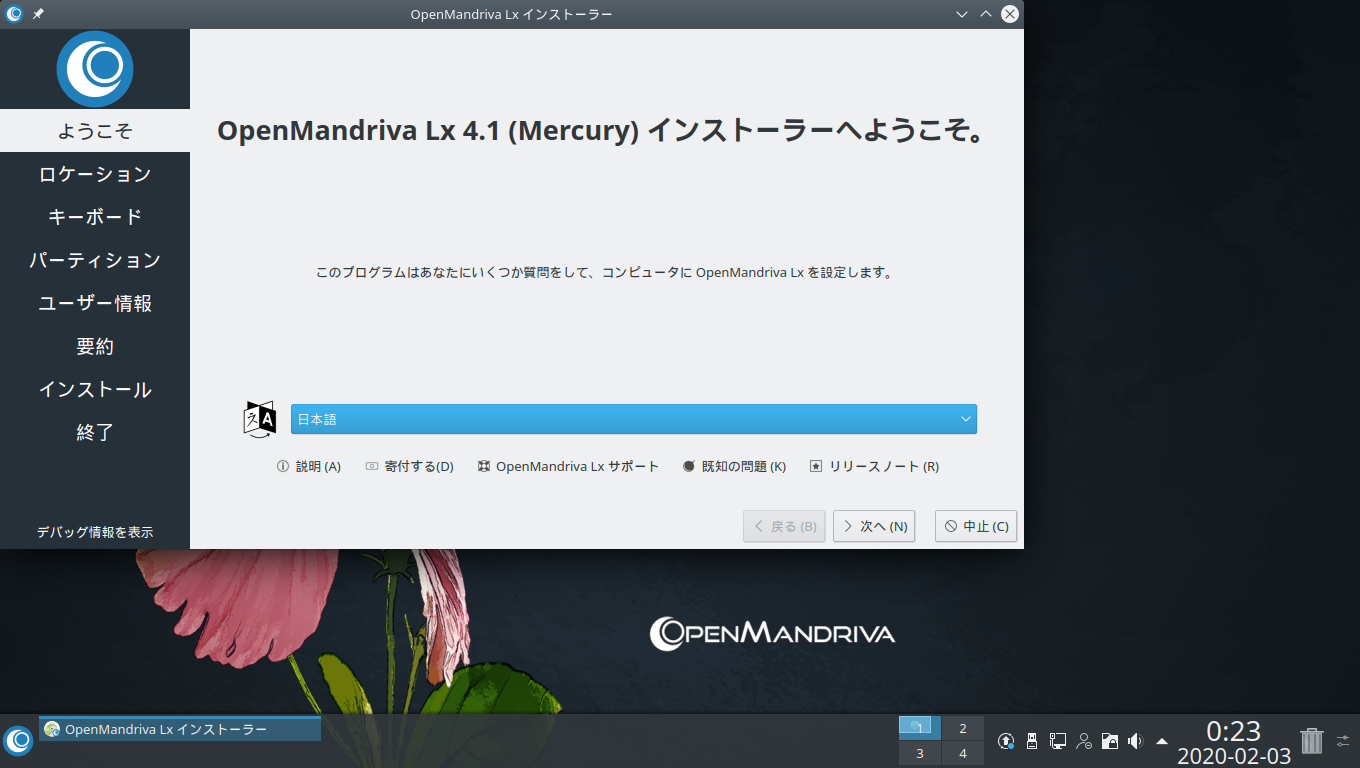Image resolution: width=1360 pixels, height=768 pixels.
Task: Click the language translation icon beside the dropdown
Action: pyautogui.click(x=259, y=419)
